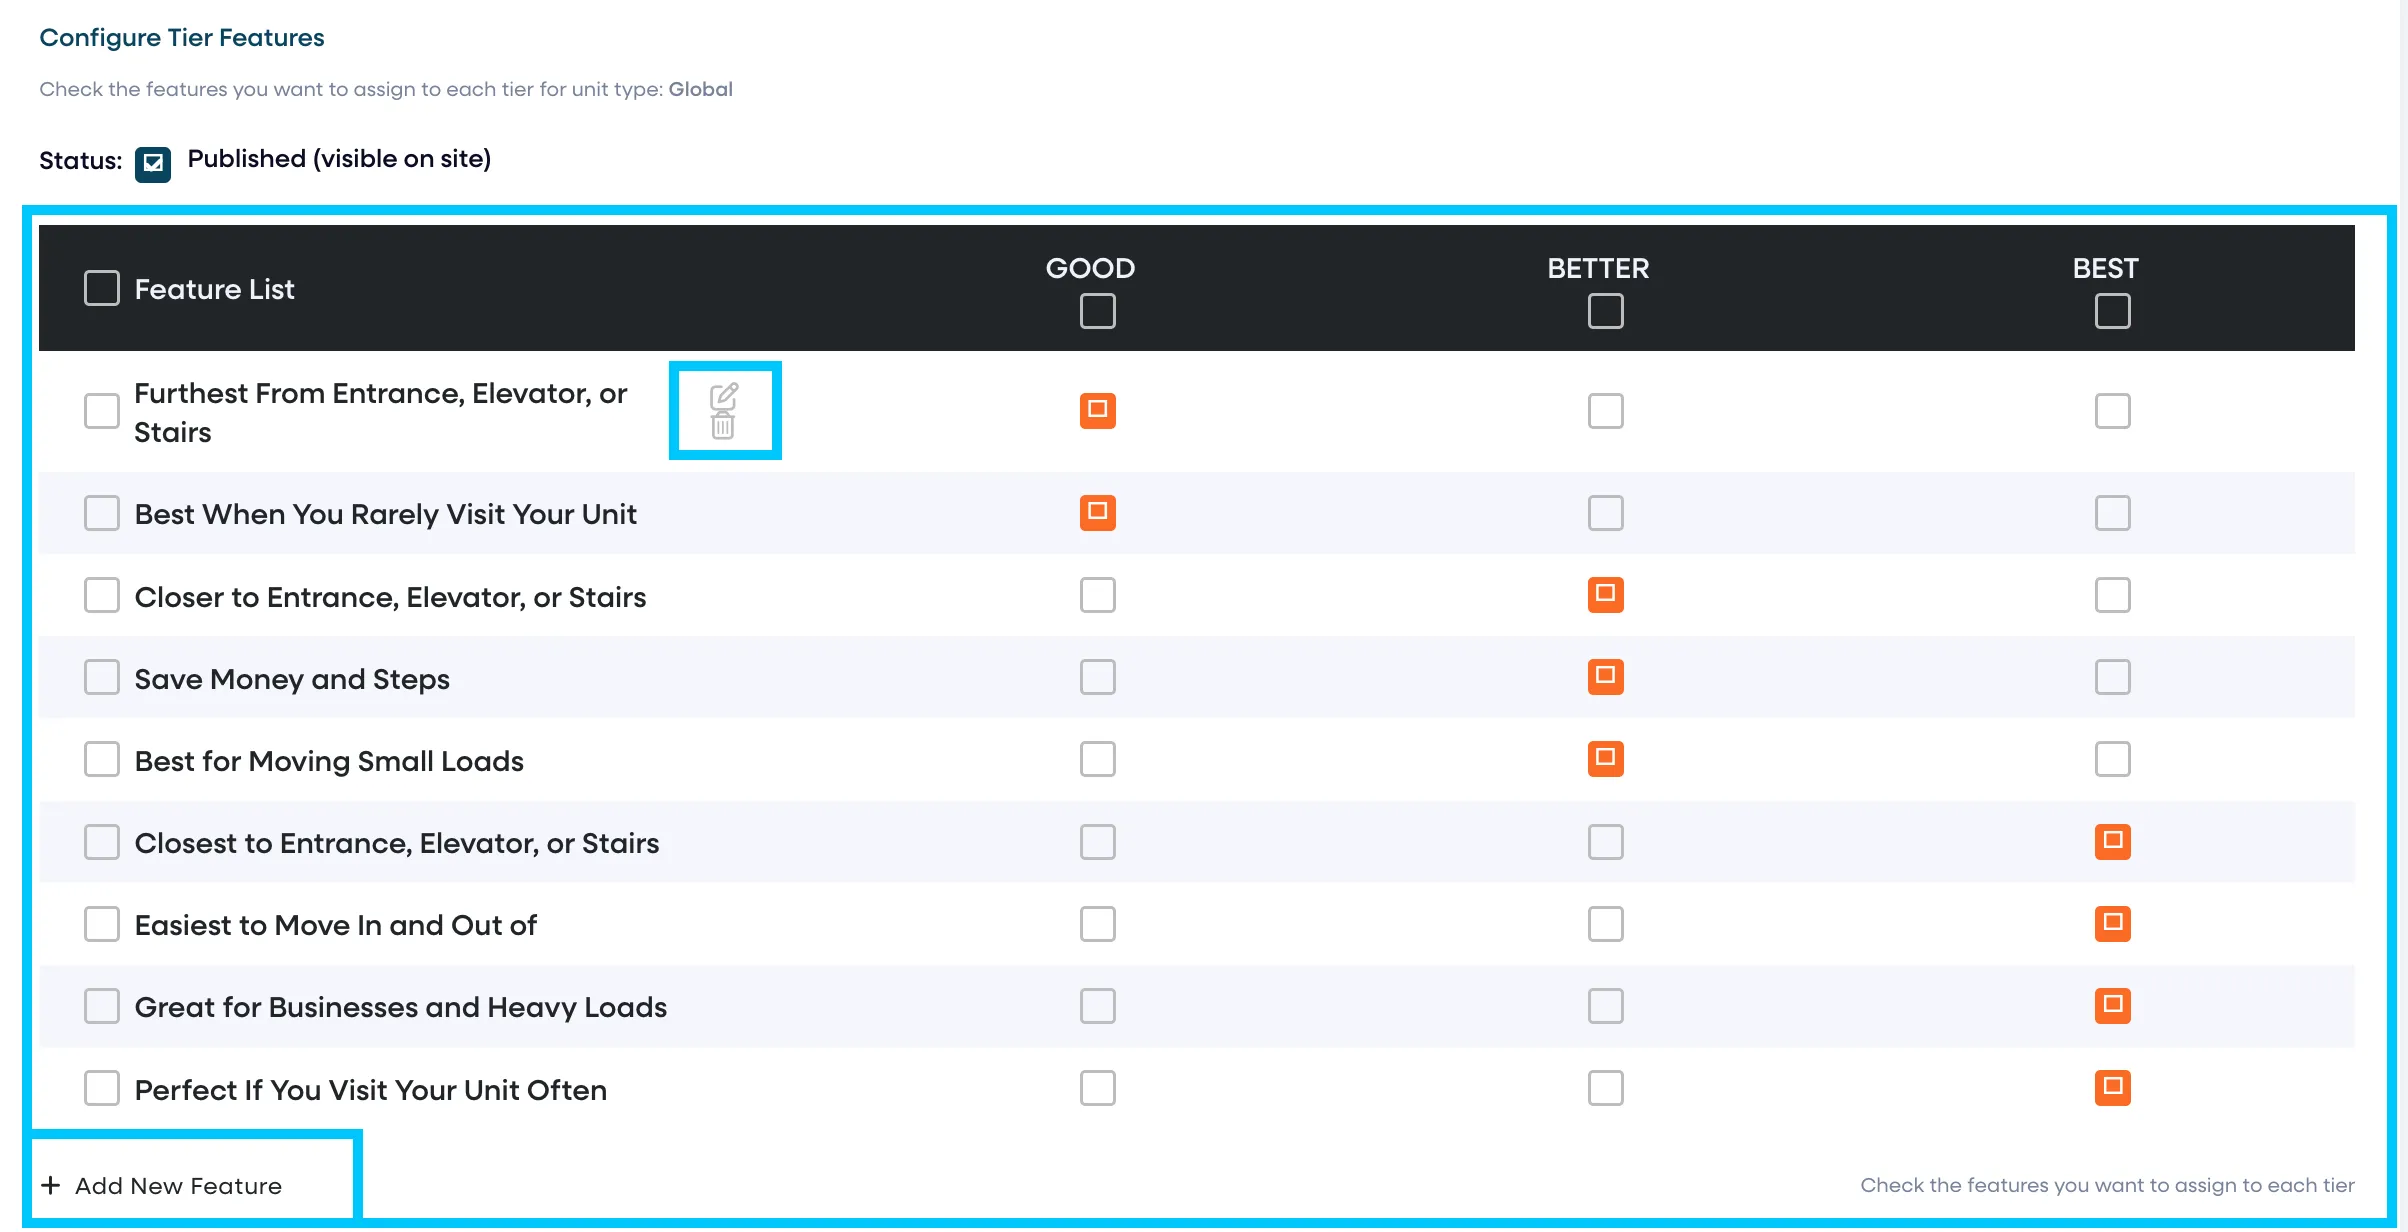Select row checkbox for Best for Moving Small Loads
Screen dimensions: 2408x1232
coord(102,759)
